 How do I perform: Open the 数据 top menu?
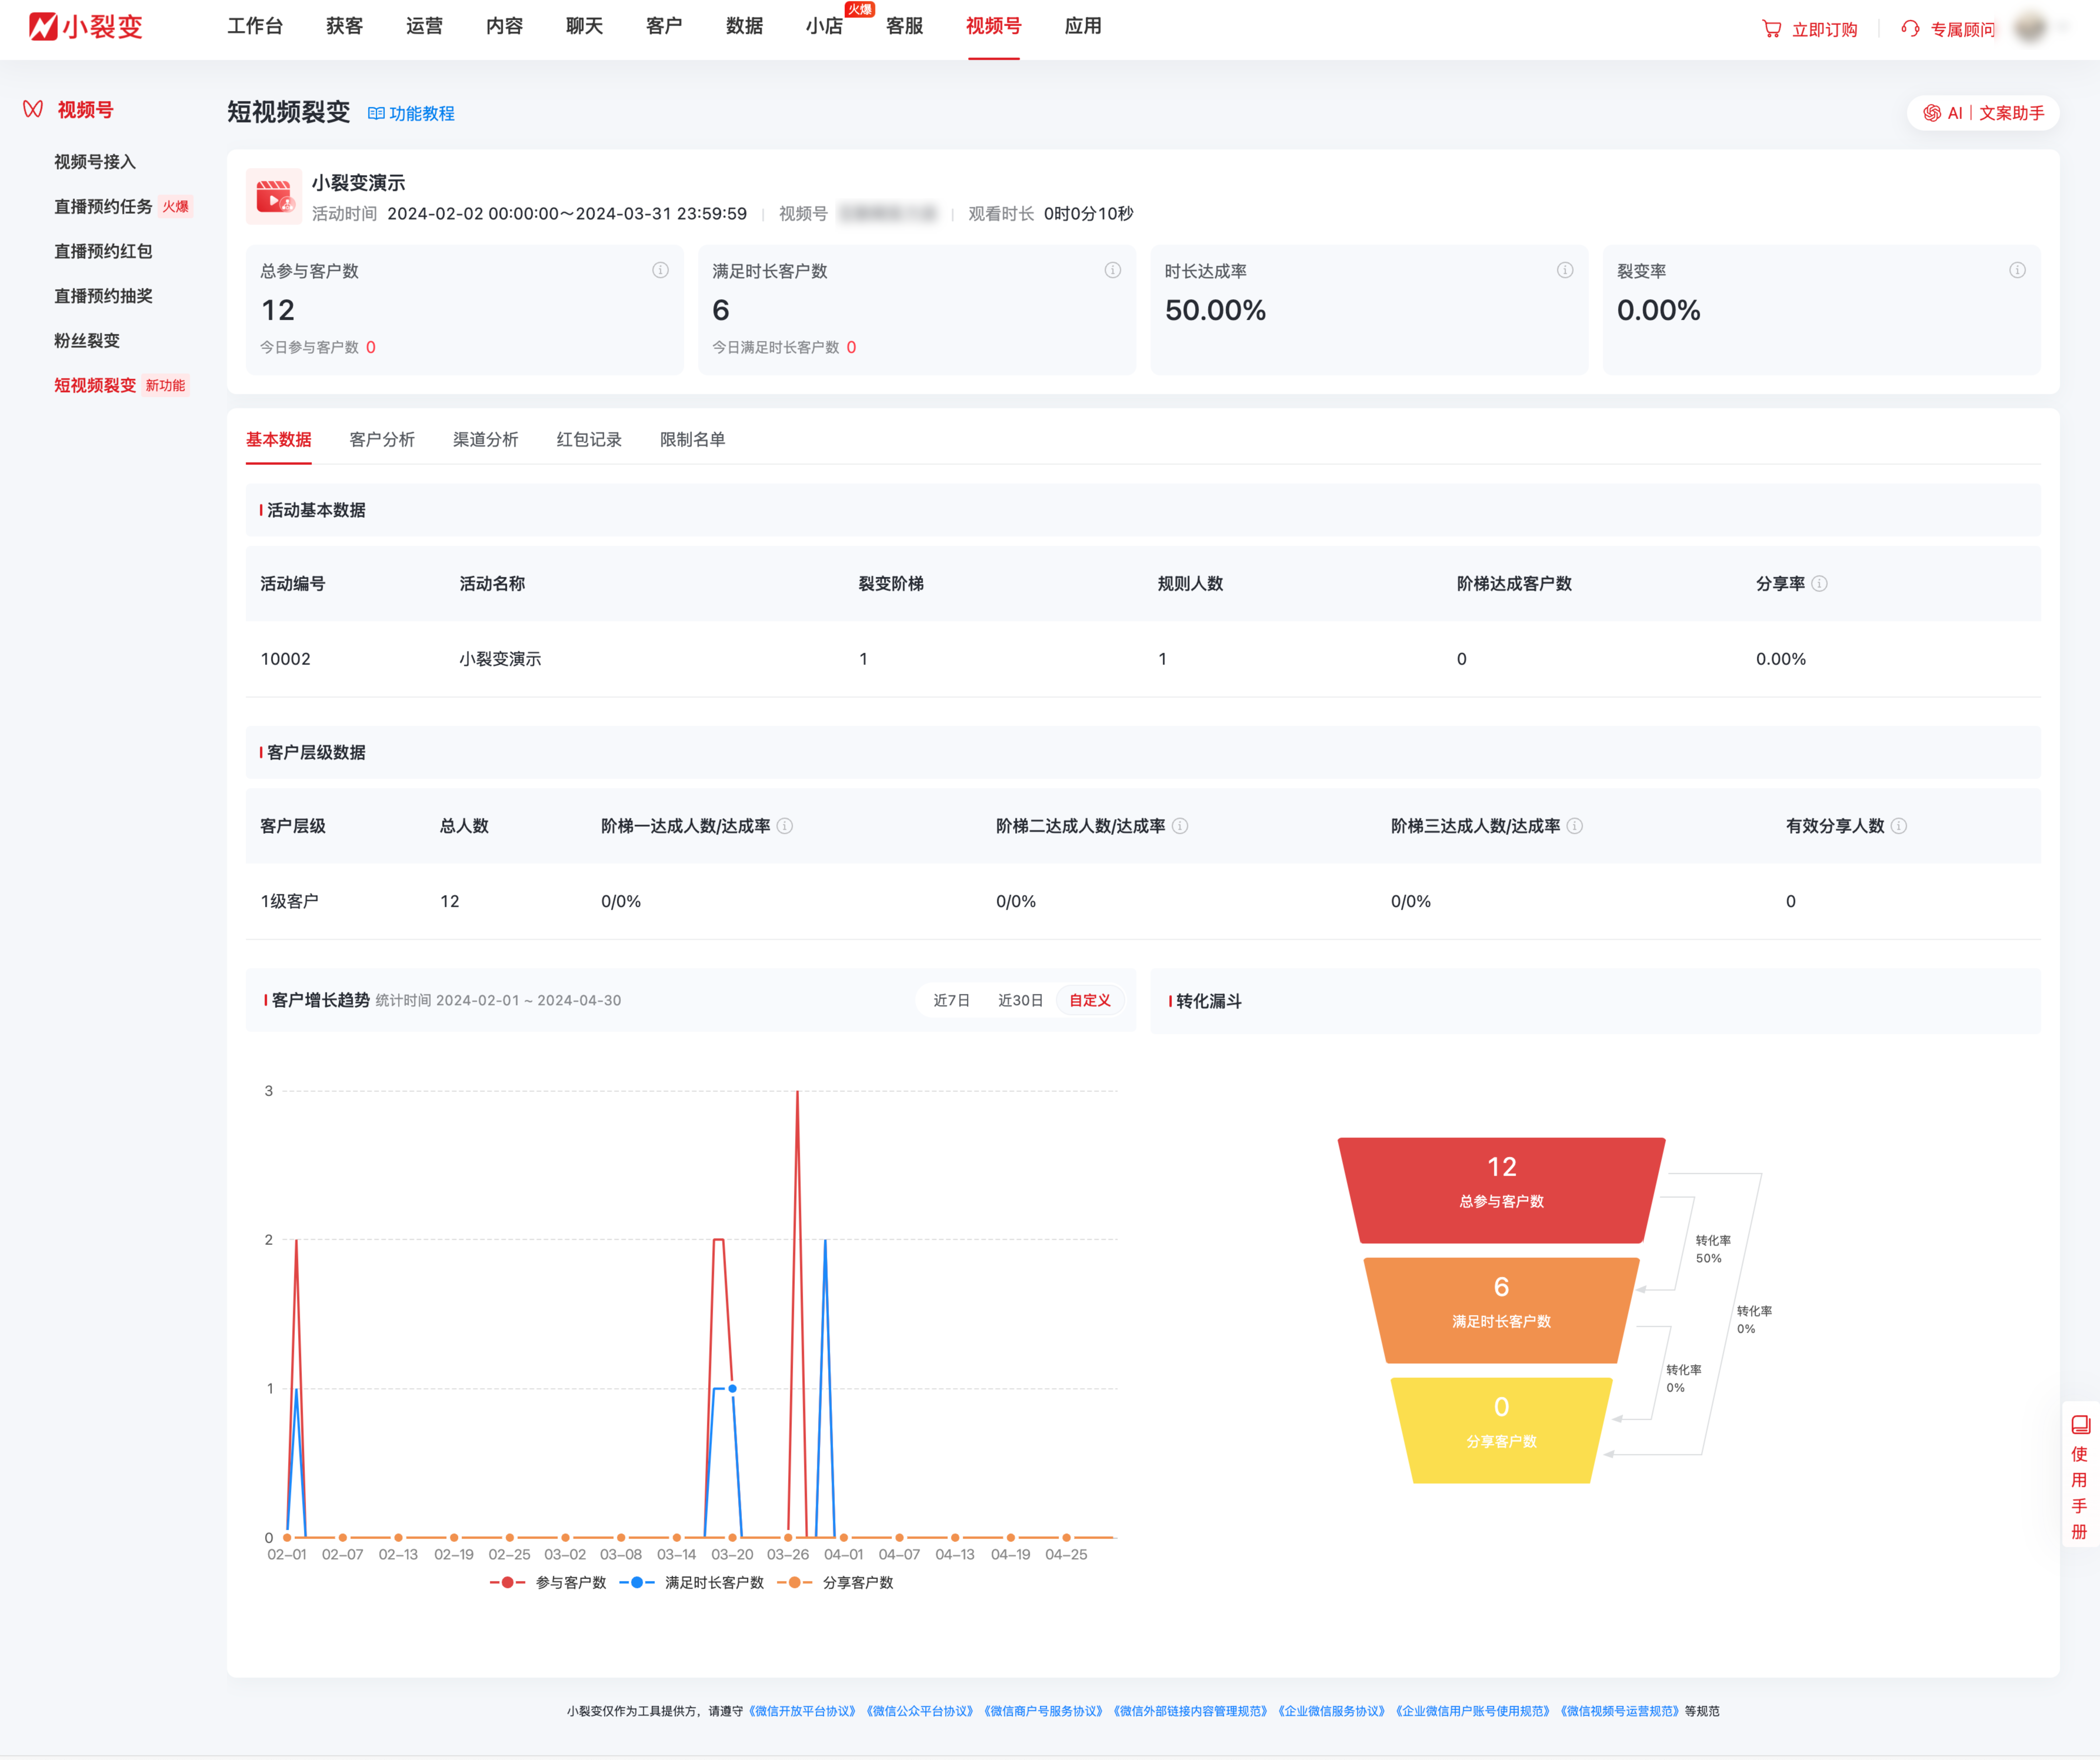pos(745,26)
